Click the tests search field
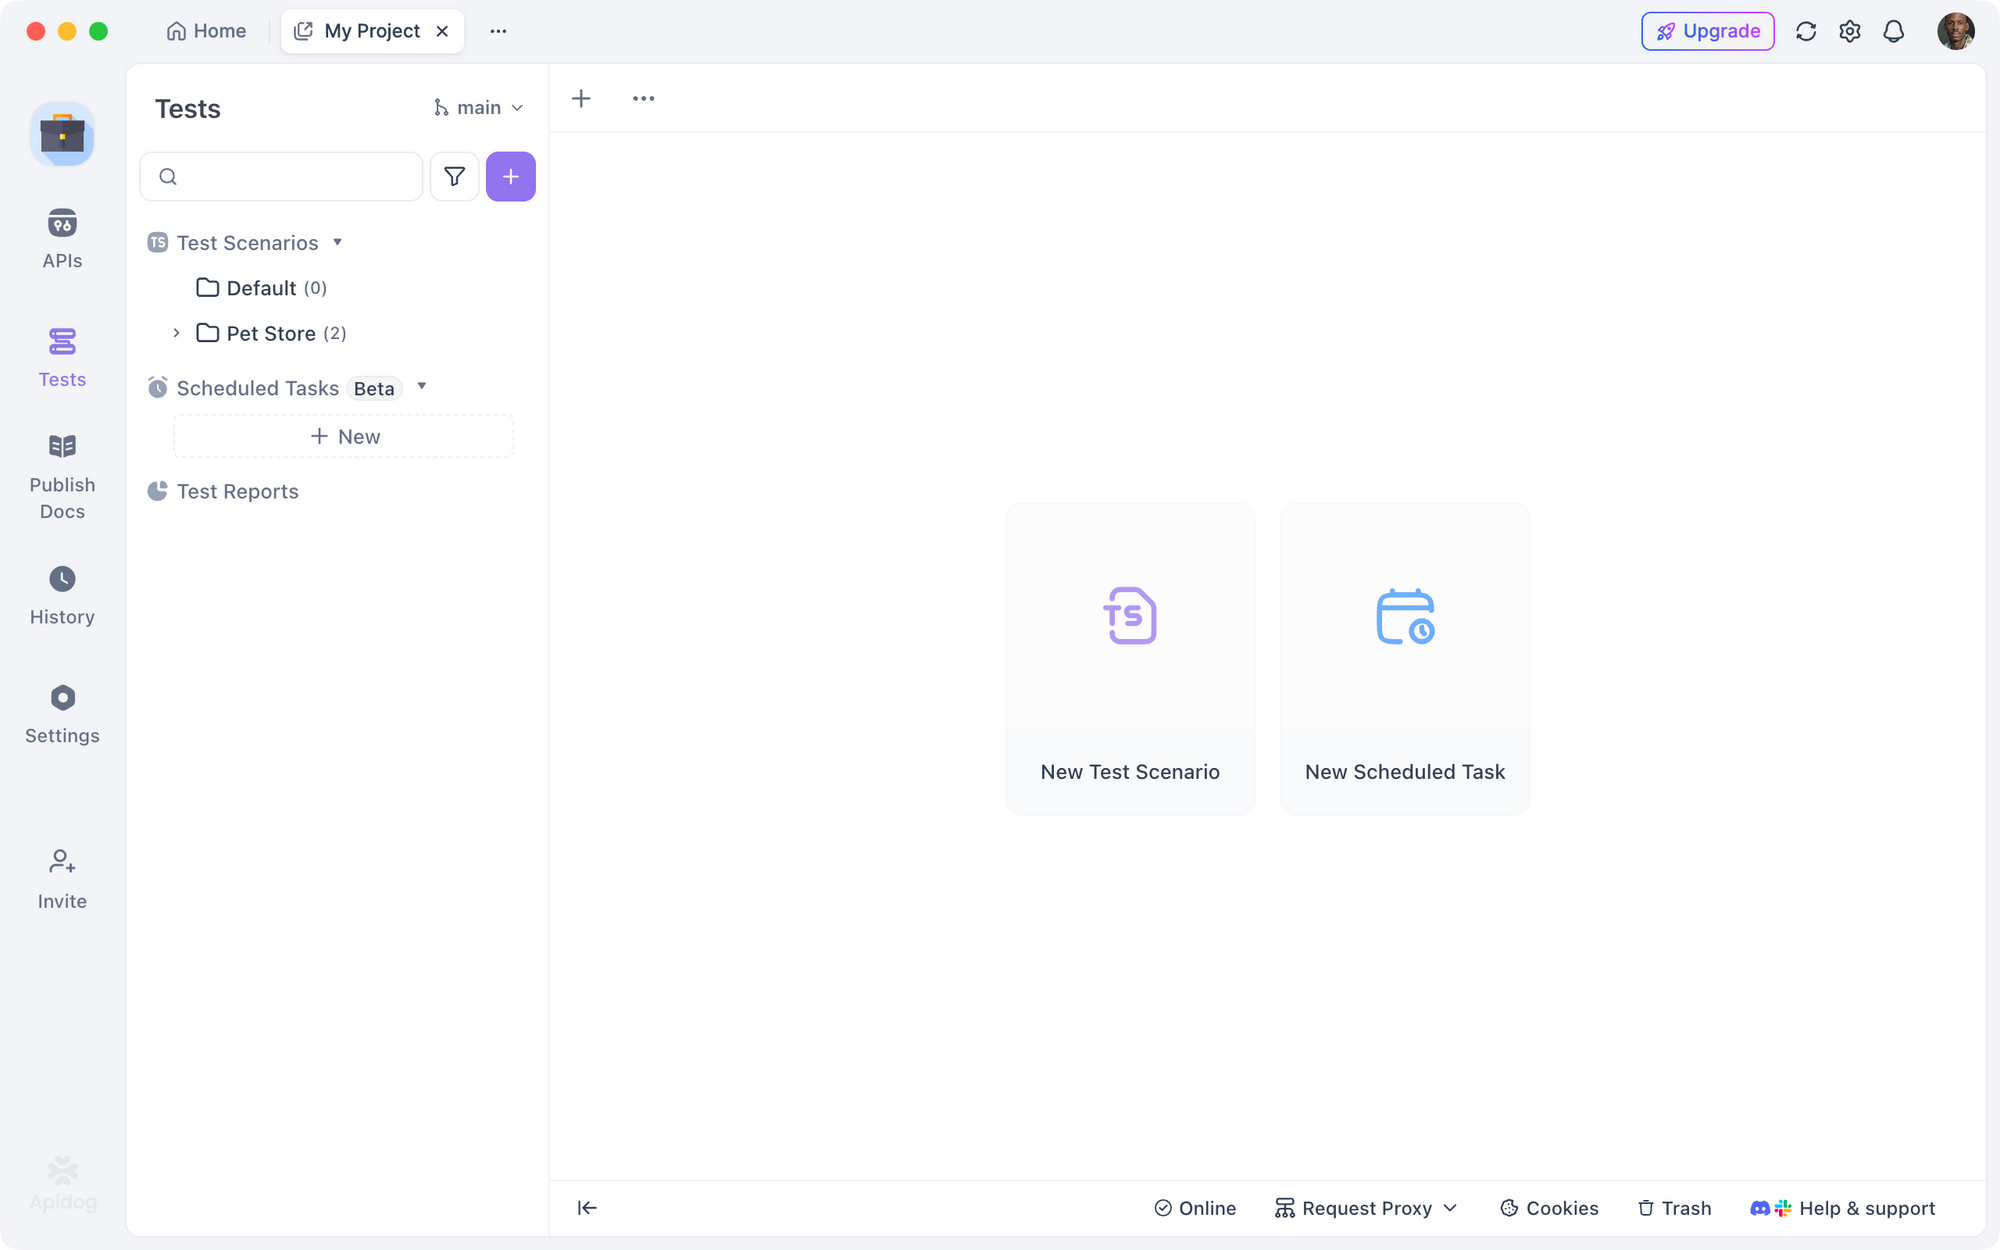2000x1250 pixels. [292, 177]
